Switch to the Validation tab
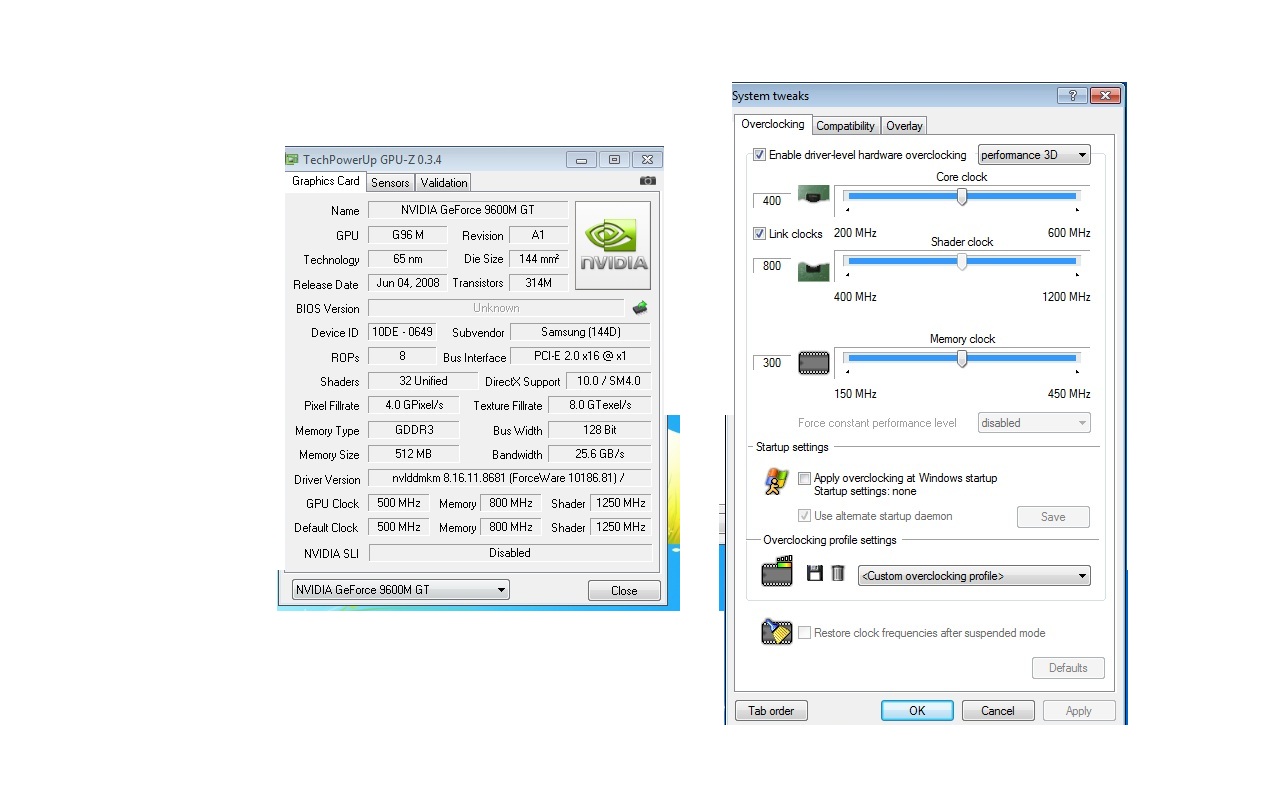 [443, 183]
